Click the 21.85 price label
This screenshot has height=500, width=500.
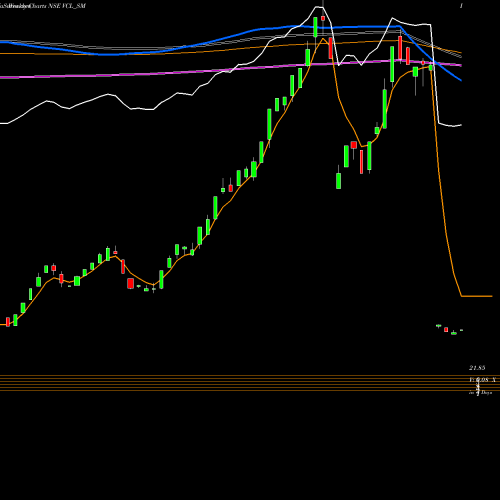pyautogui.click(x=477, y=368)
